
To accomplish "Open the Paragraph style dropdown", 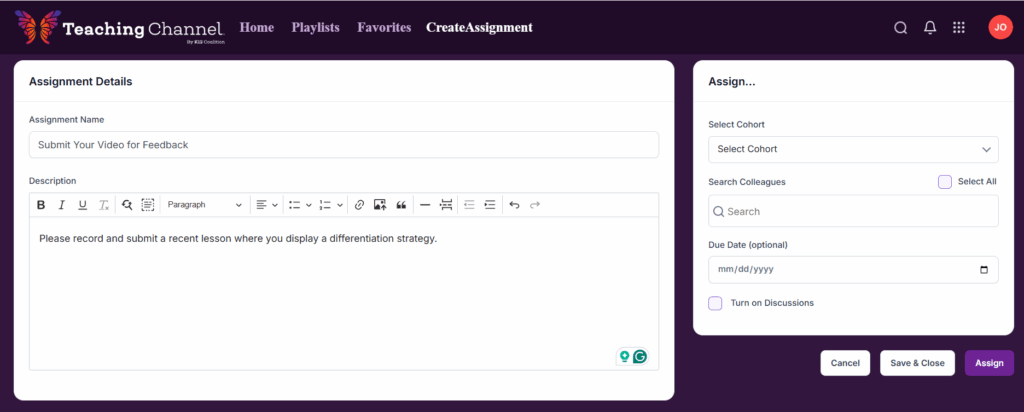I will coord(204,205).
